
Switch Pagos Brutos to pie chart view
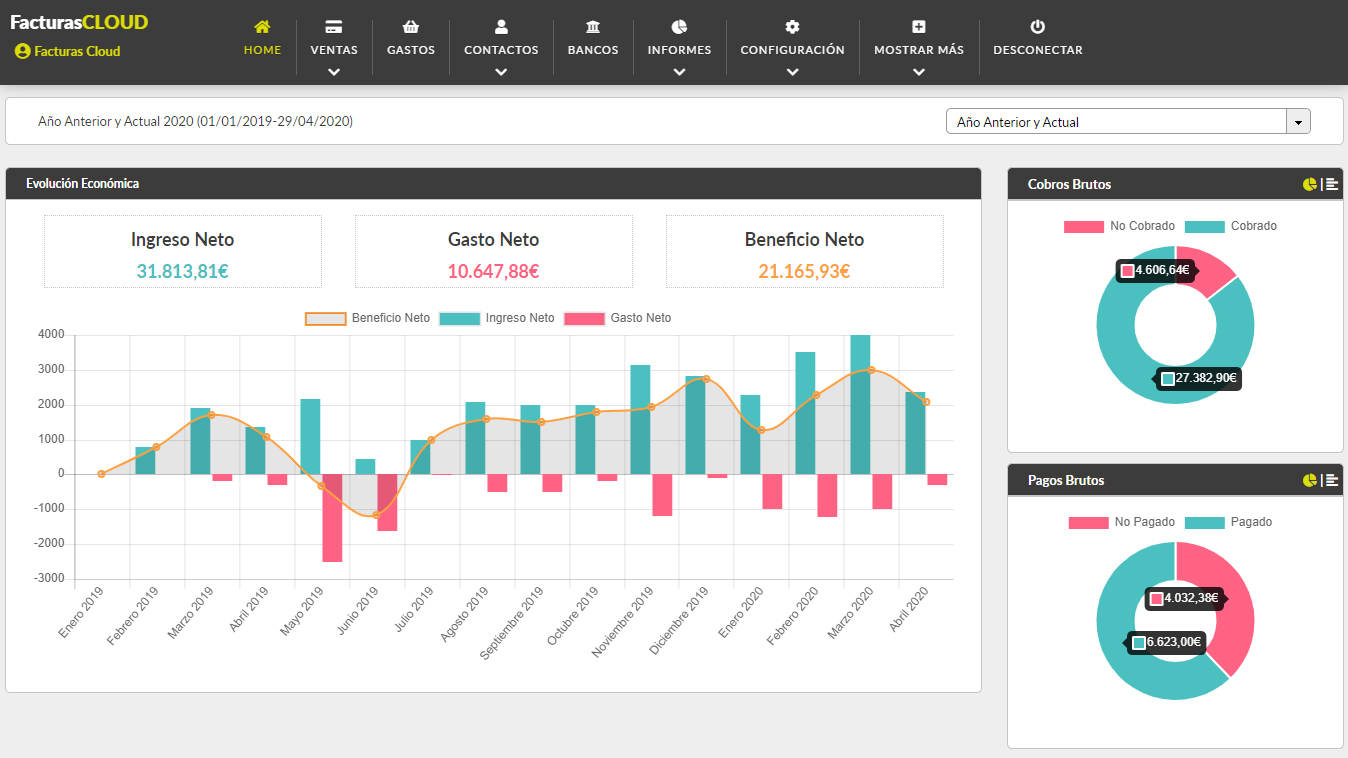coord(1310,480)
